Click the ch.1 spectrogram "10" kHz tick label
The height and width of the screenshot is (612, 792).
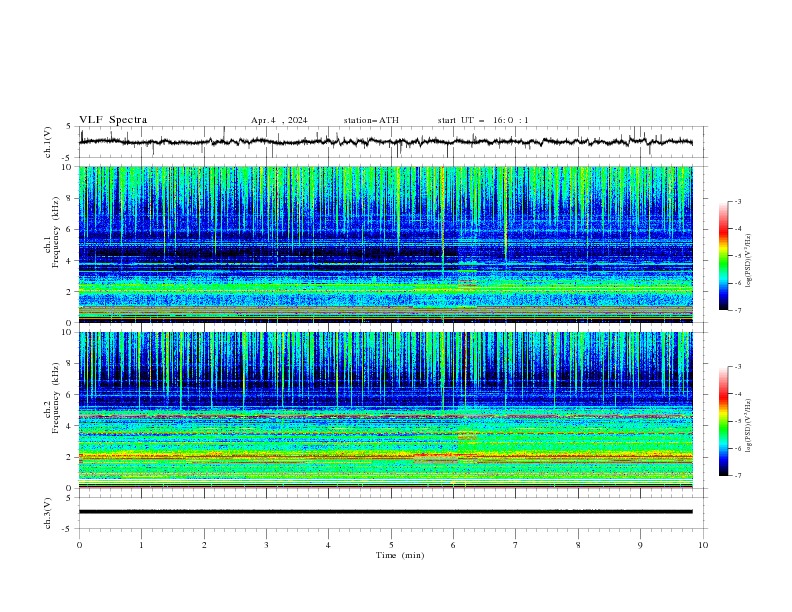[x=67, y=167]
